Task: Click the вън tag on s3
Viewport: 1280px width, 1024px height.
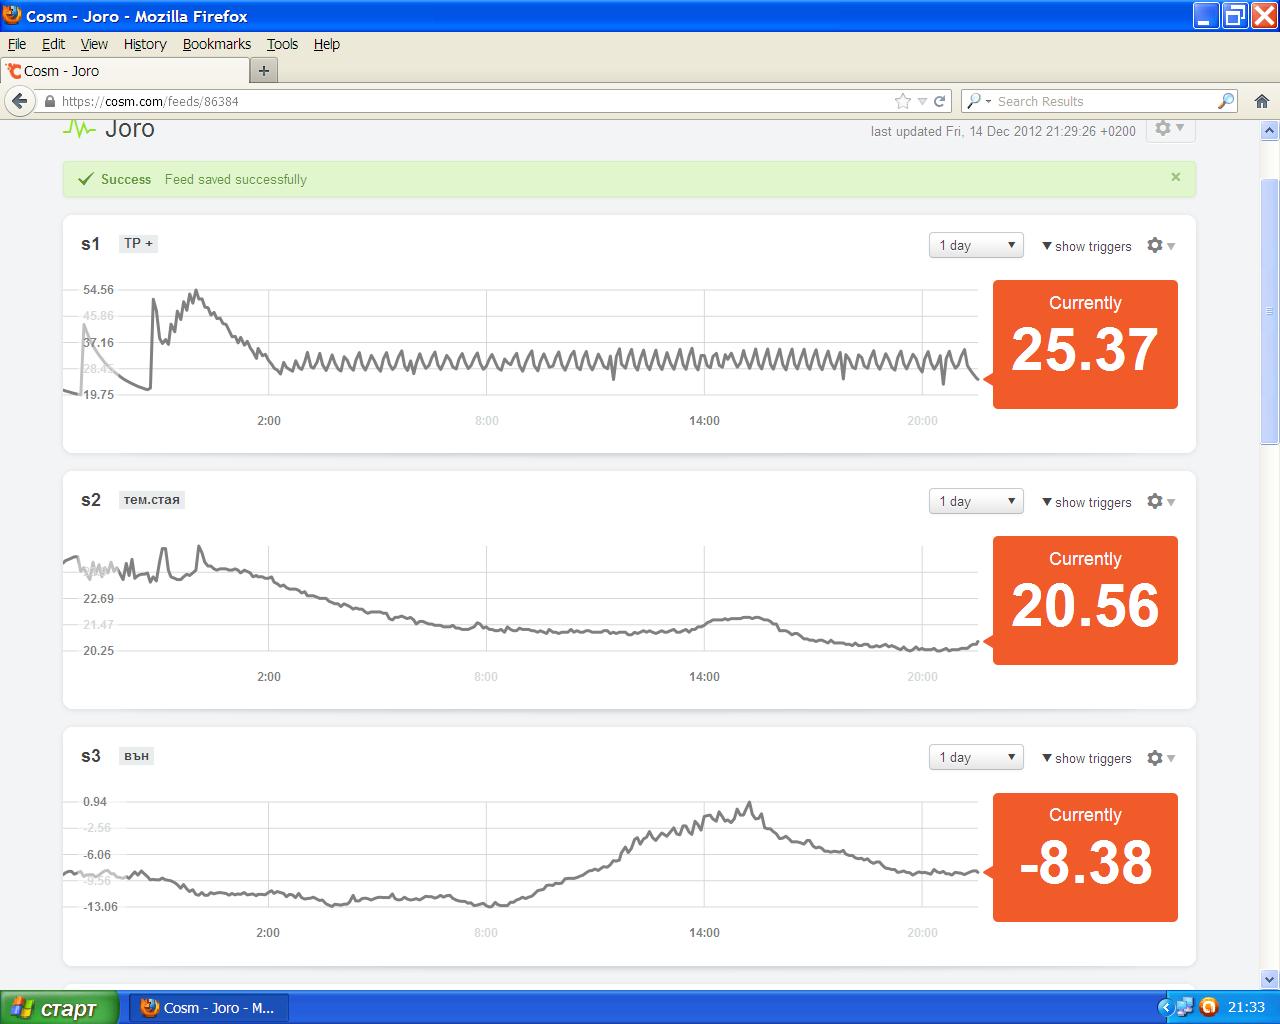Action: (x=137, y=755)
